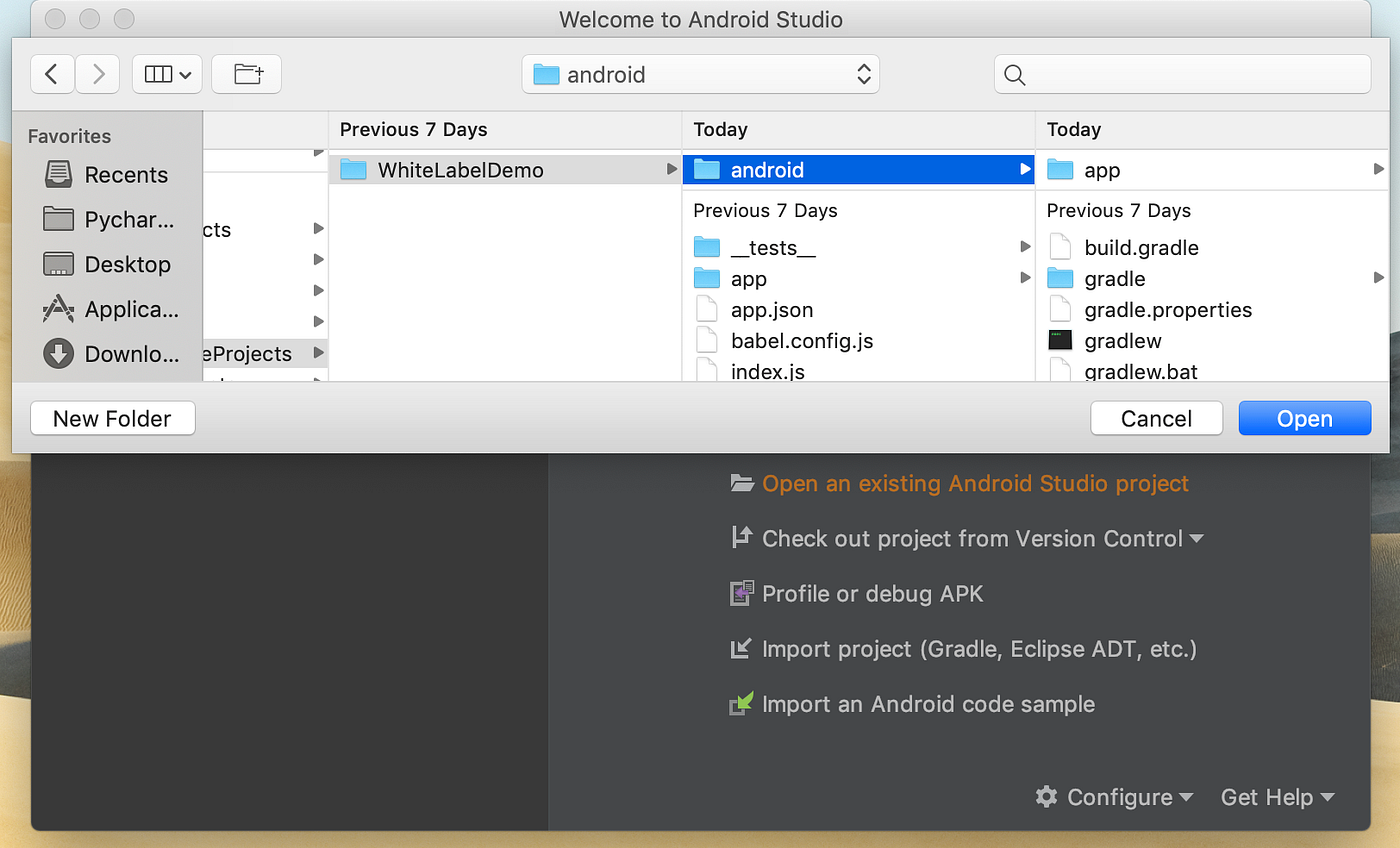
Task: Open the android location path dropdown
Action: tap(700, 74)
